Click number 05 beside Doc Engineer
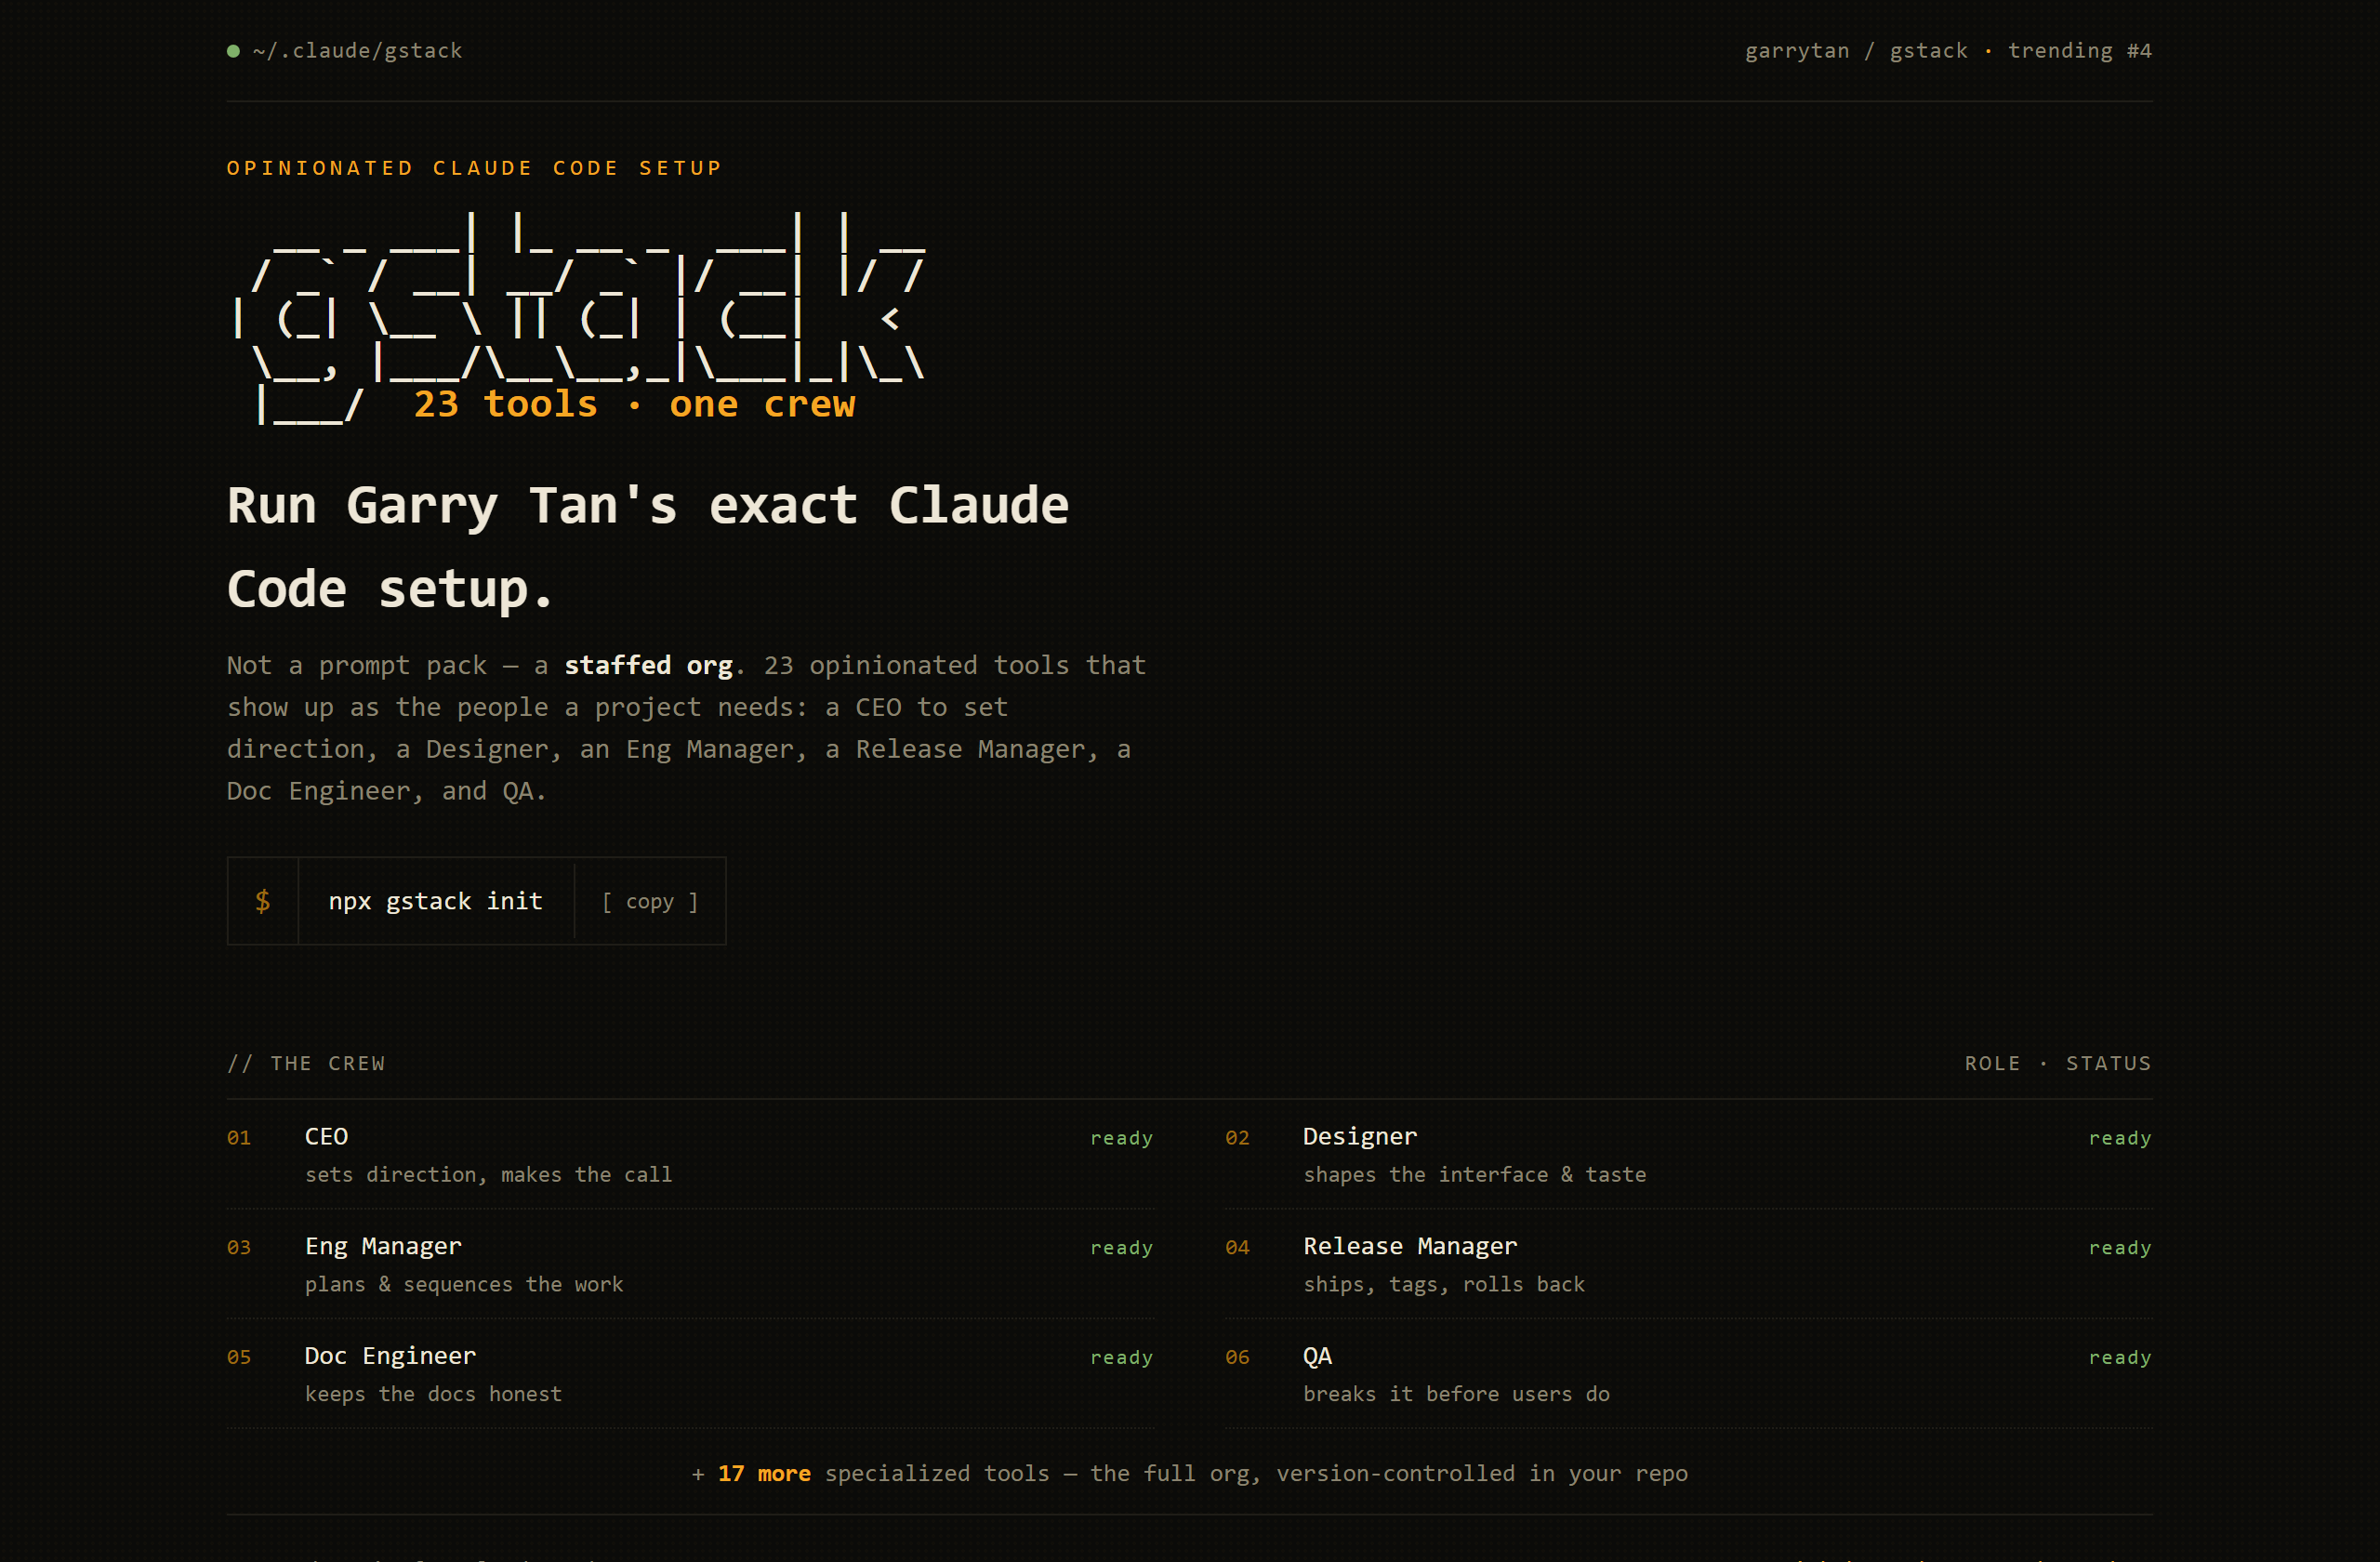2380x1562 pixels. (x=239, y=1358)
